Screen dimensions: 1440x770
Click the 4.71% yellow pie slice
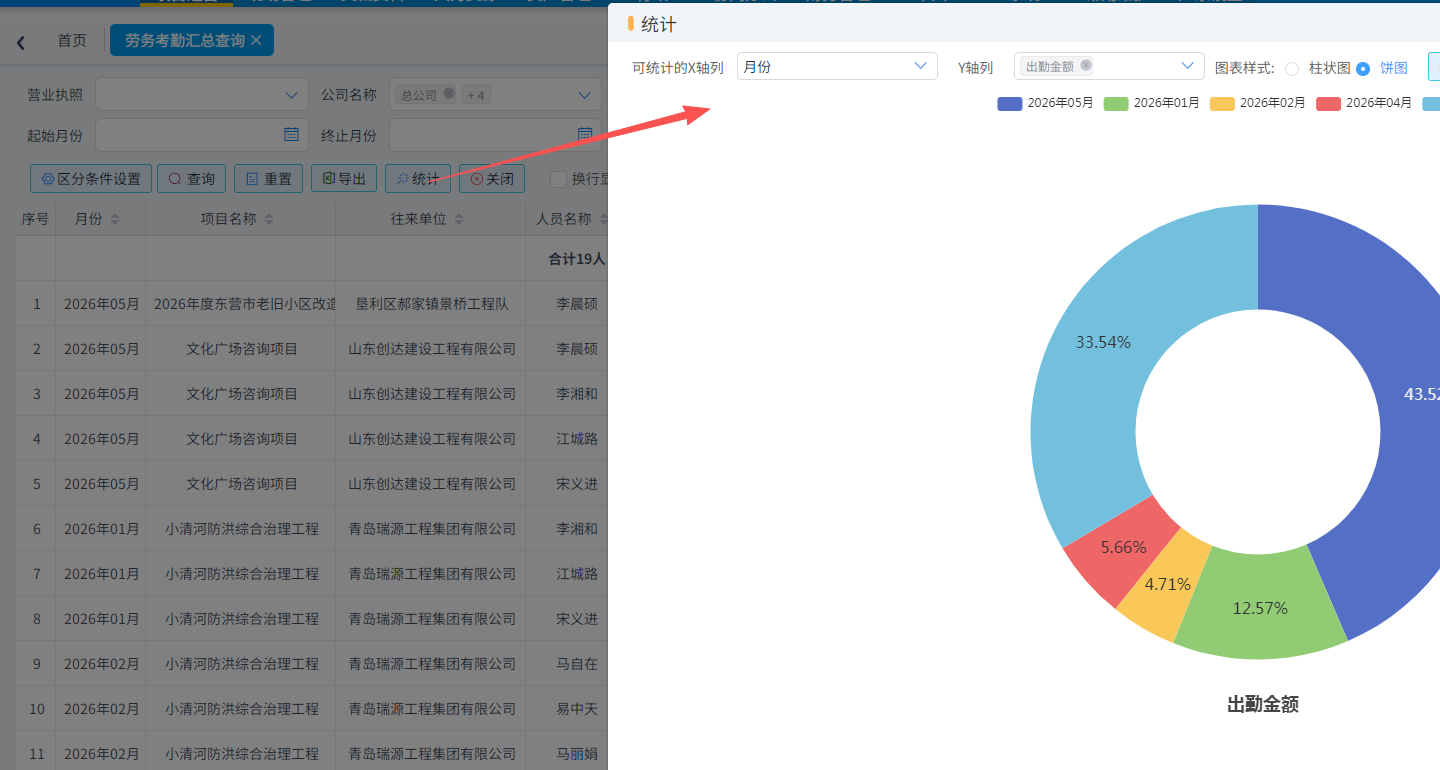1167,585
